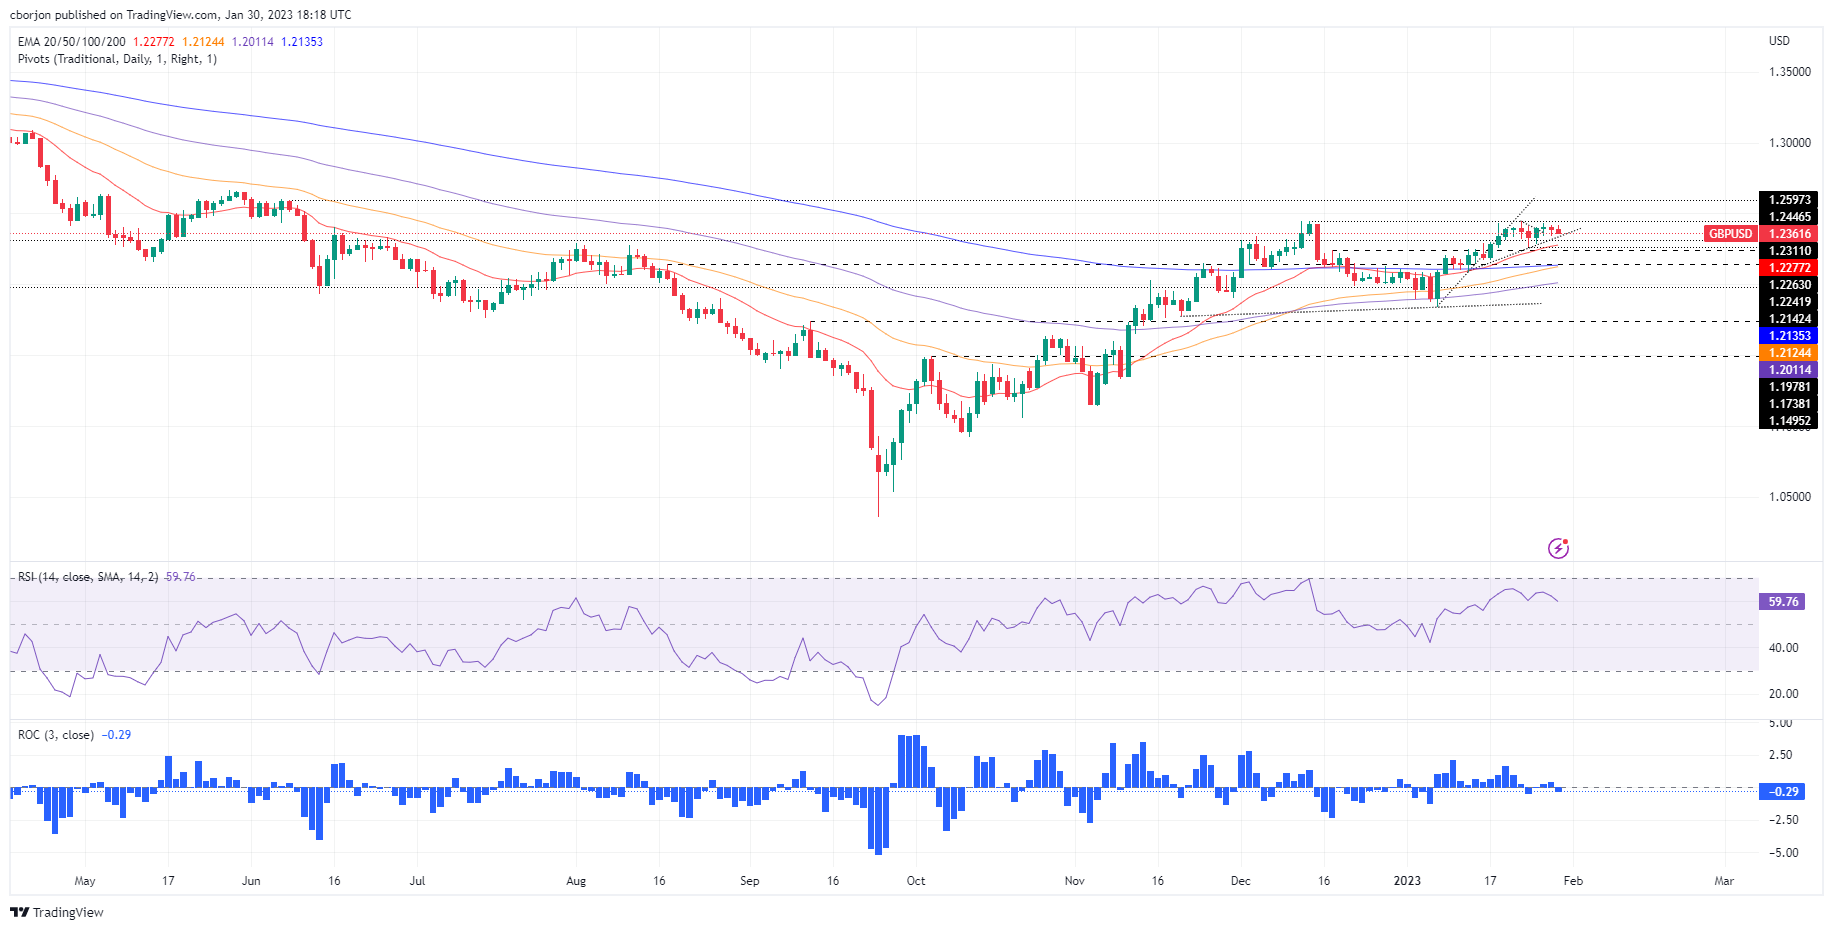
Task: Click the blue ROC value tag -0.29
Action: click(x=1782, y=792)
